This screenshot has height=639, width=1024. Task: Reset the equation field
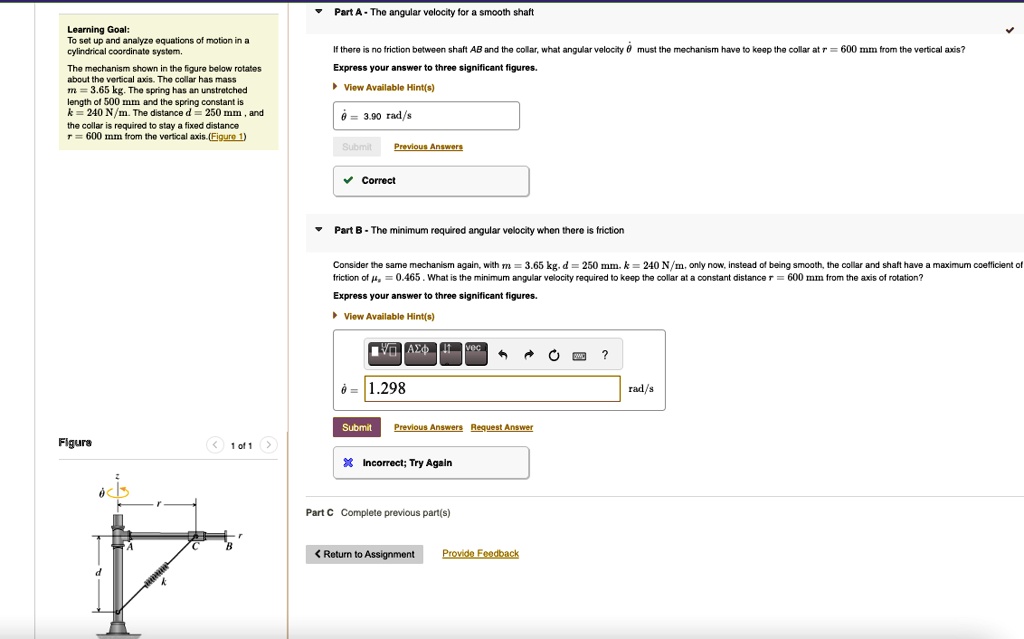pyautogui.click(x=554, y=353)
